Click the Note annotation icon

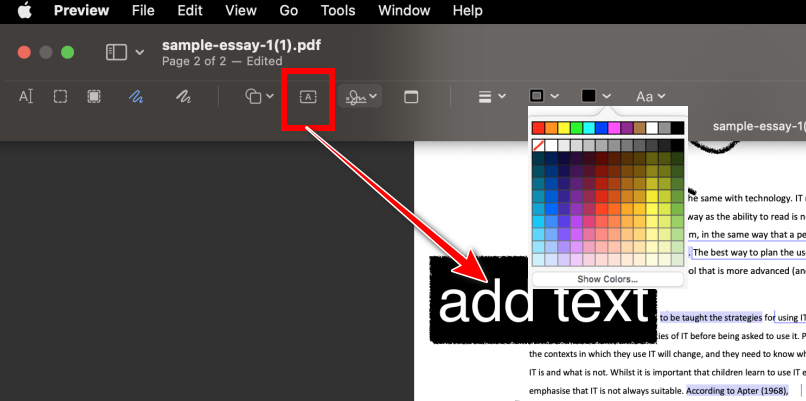(x=411, y=97)
